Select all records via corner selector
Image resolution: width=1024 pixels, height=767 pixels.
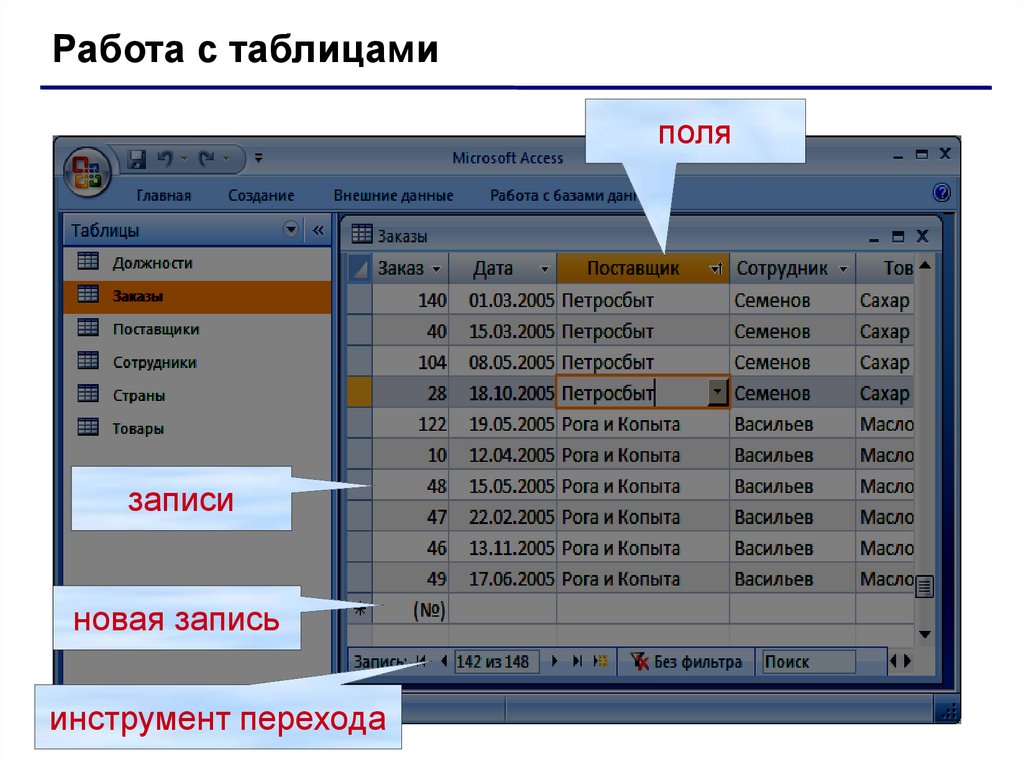pyautogui.click(x=359, y=269)
